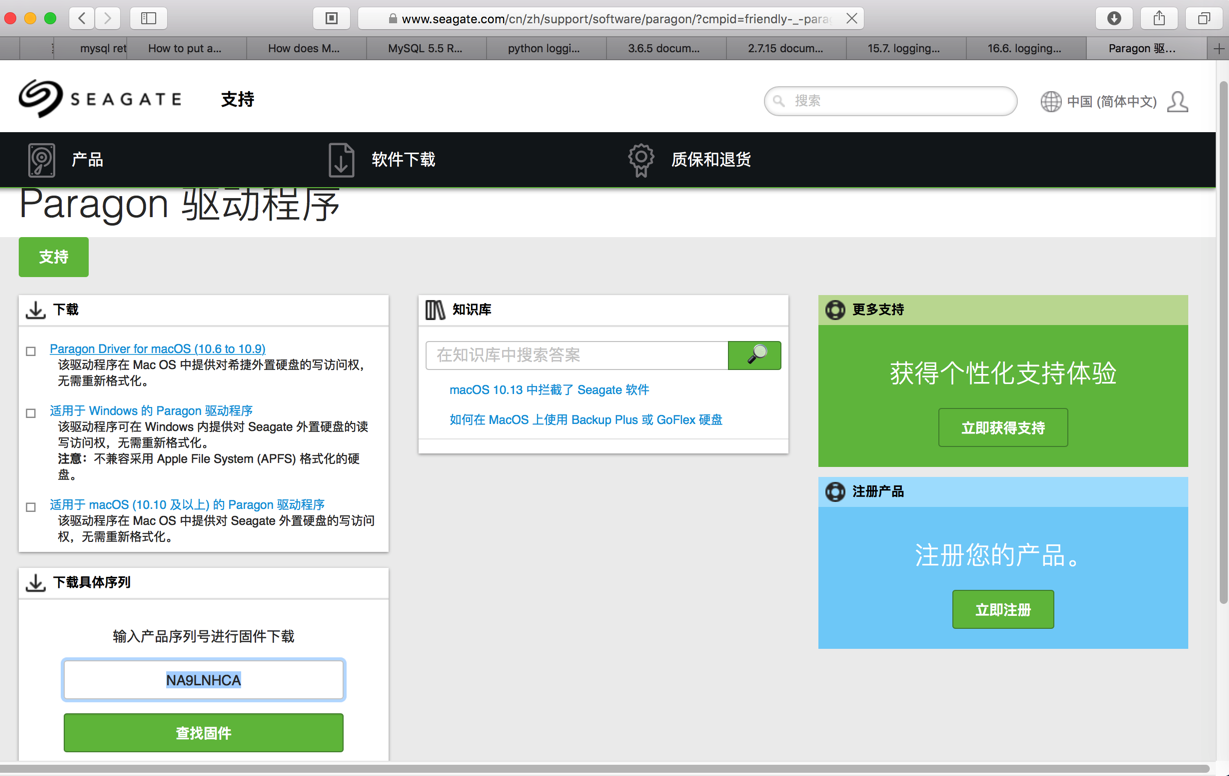Open the 软件下载 navigation menu
The width and height of the screenshot is (1229, 776).
403,160
